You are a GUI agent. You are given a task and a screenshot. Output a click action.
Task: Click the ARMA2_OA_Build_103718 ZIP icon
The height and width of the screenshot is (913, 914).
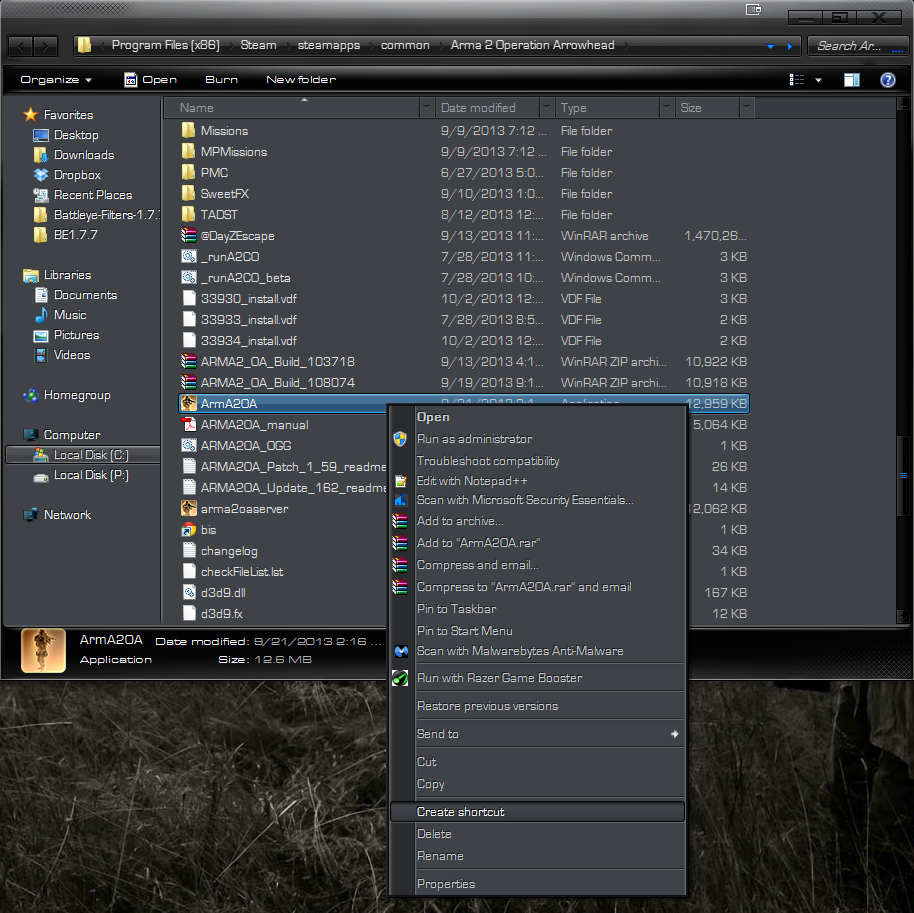[x=188, y=361]
